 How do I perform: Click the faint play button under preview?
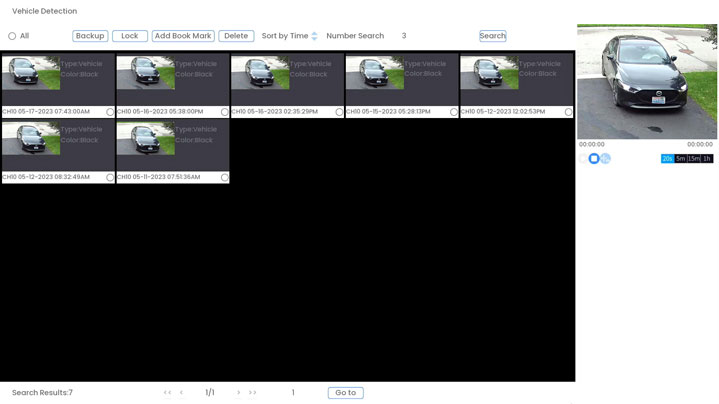click(583, 159)
